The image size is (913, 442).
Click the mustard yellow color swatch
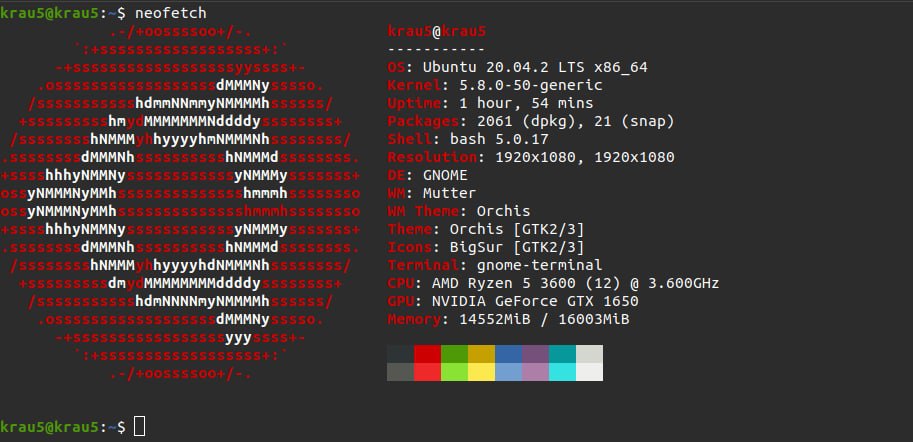482,353
